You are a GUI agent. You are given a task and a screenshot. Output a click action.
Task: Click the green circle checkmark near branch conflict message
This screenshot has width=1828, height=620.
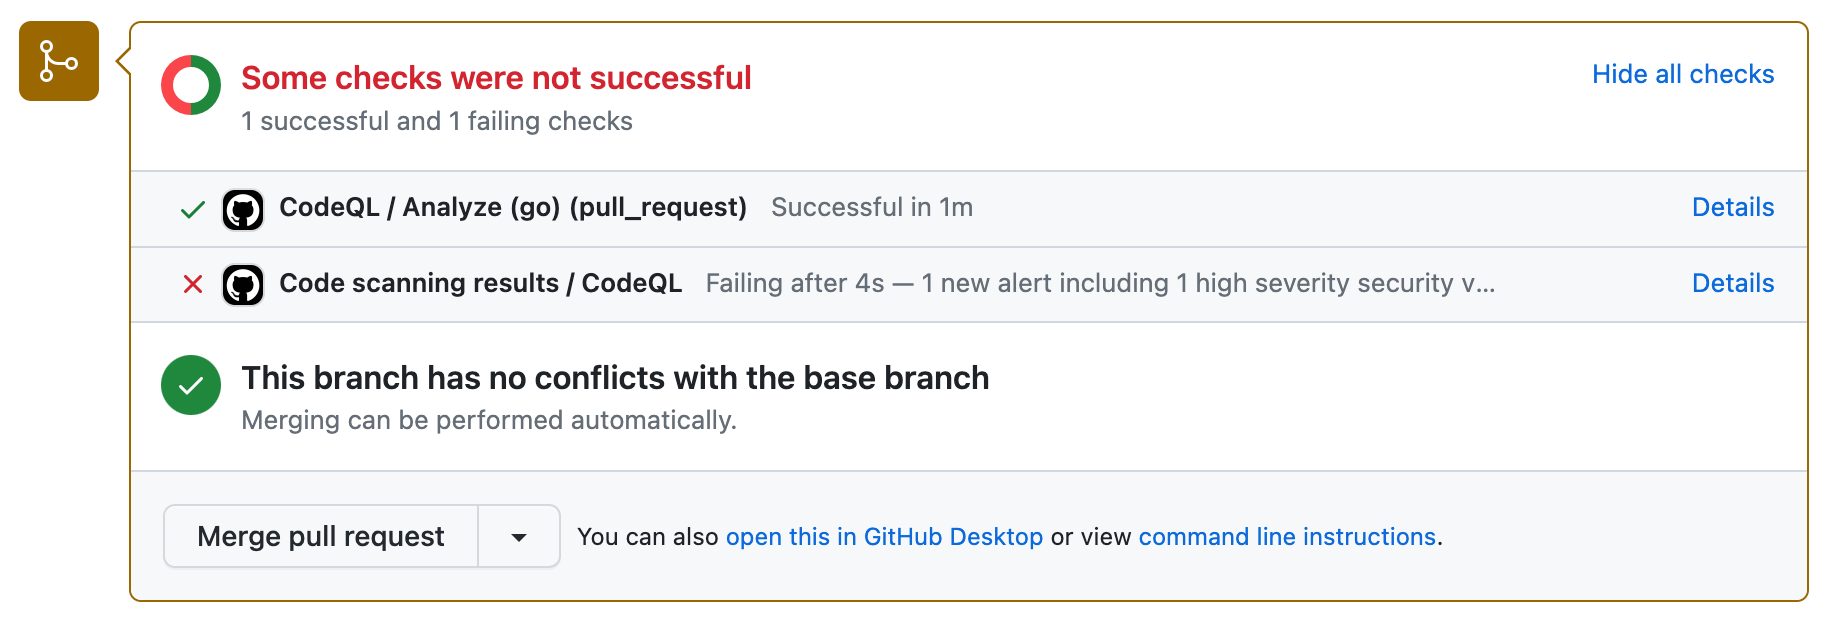pos(191,385)
